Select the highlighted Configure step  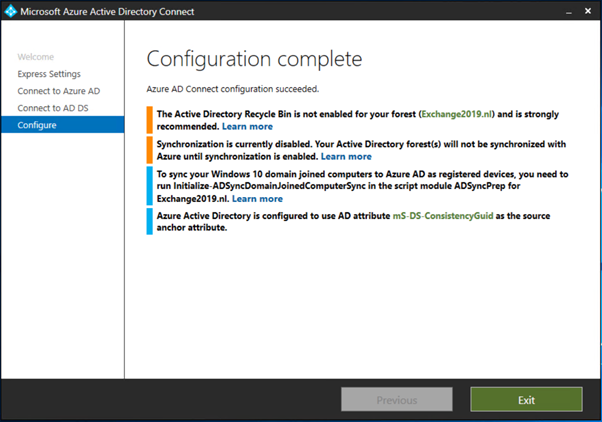(x=37, y=125)
